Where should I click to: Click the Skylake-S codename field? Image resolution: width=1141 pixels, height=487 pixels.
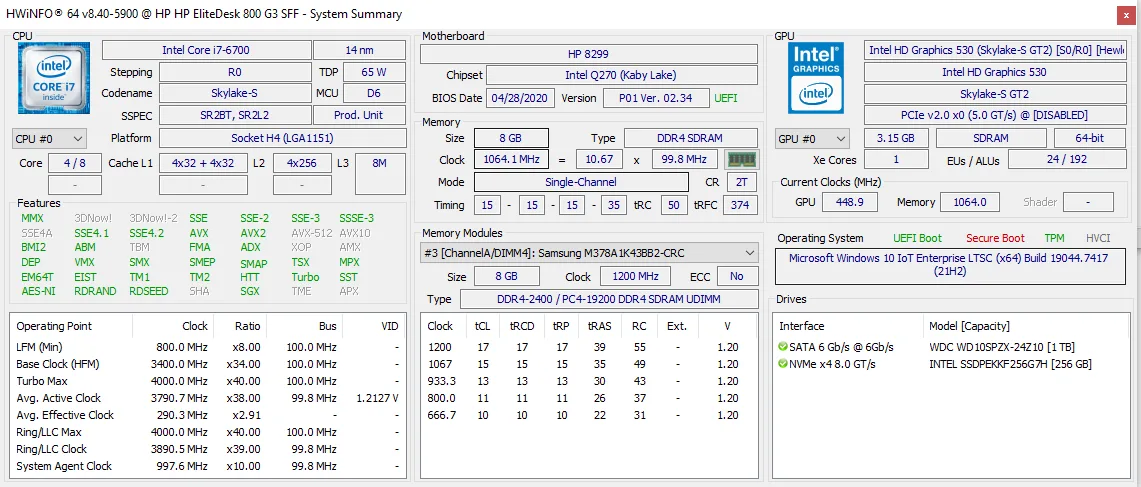point(234,93)
